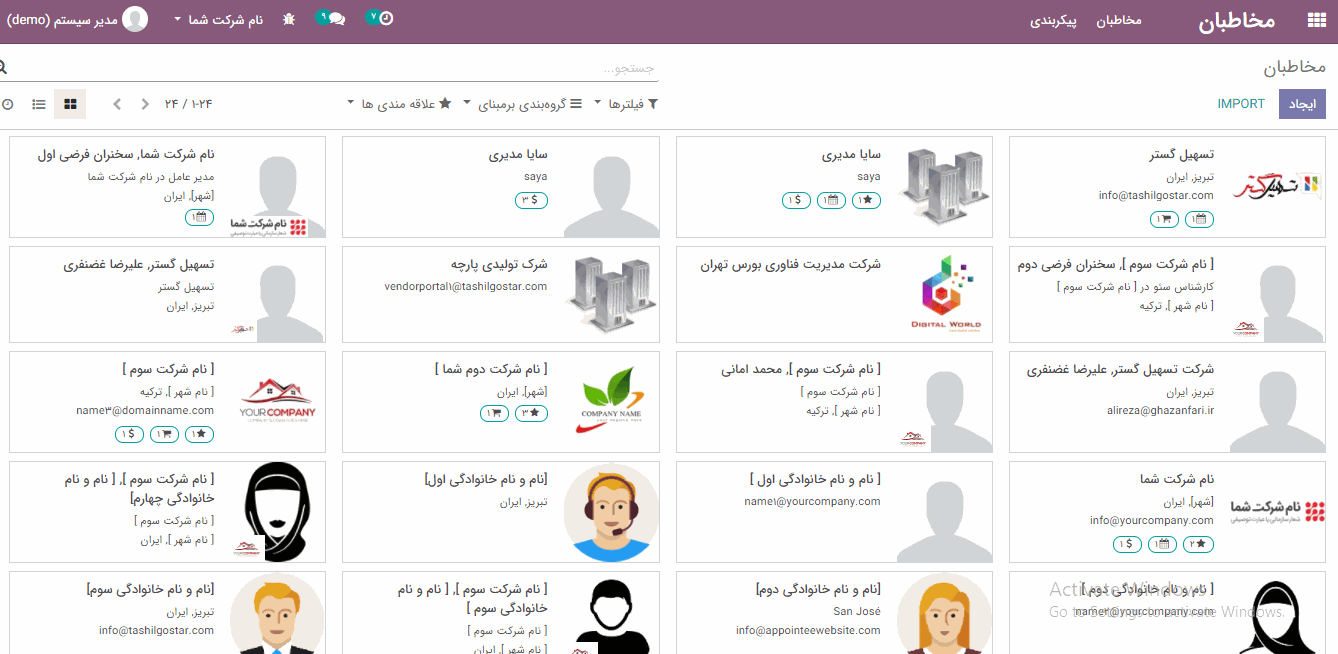The image size is (1338, 654).
Task: Switch to kanban view
Action: pos(70,104)
